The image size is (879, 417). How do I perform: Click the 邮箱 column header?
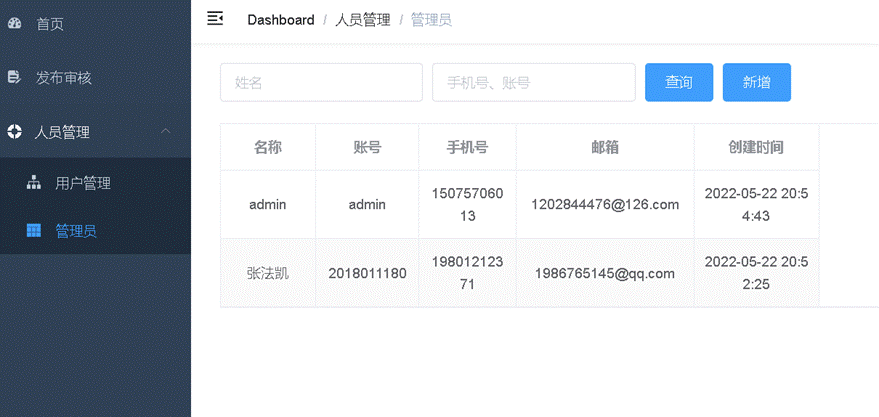(605, 147)
